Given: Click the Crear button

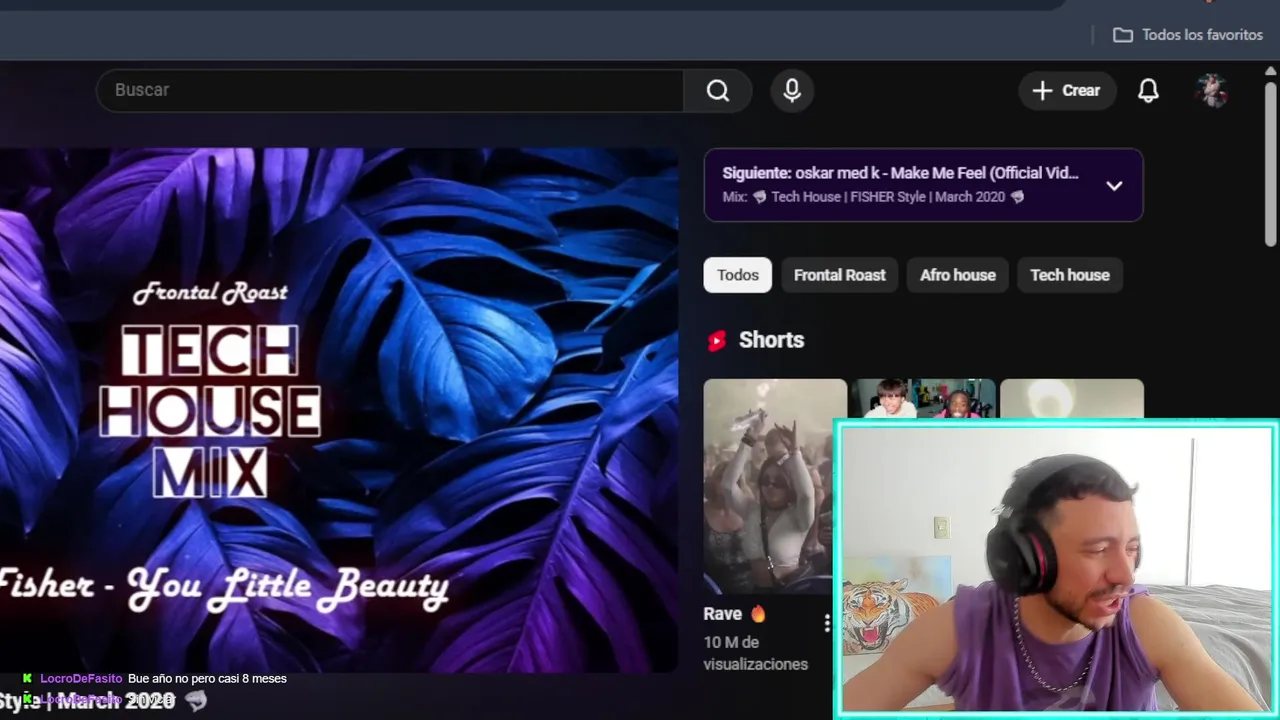Looking at the screenshot, I should (1067, 90).
